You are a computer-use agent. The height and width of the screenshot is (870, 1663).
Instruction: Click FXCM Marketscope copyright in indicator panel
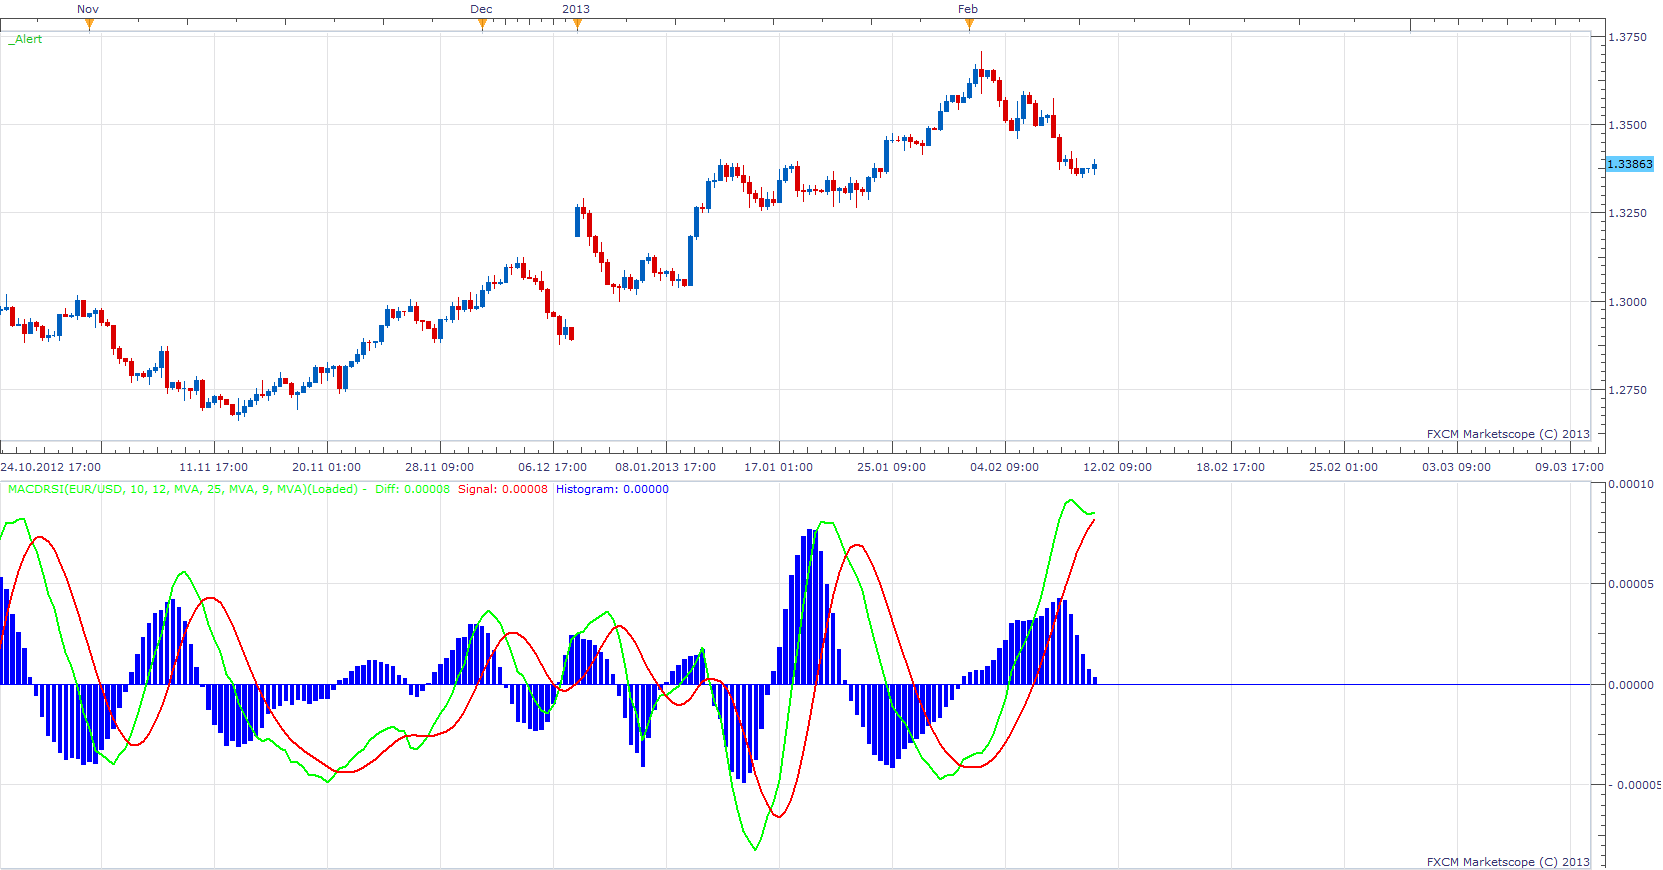tap(1508, 862)
